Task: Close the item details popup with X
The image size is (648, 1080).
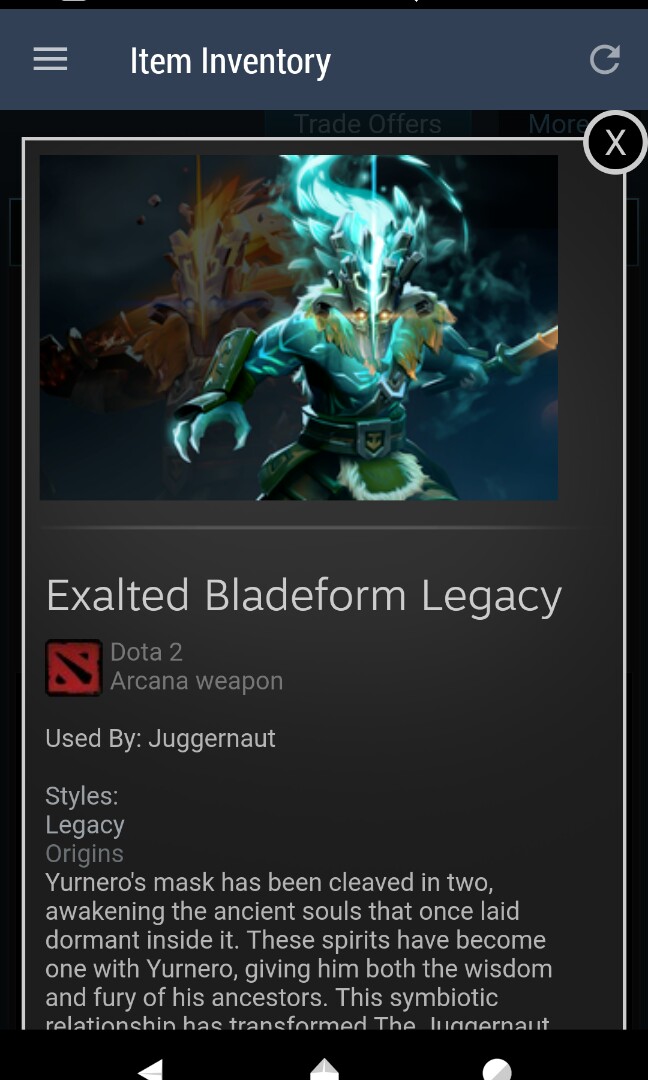Action: [x=615, y=143]
